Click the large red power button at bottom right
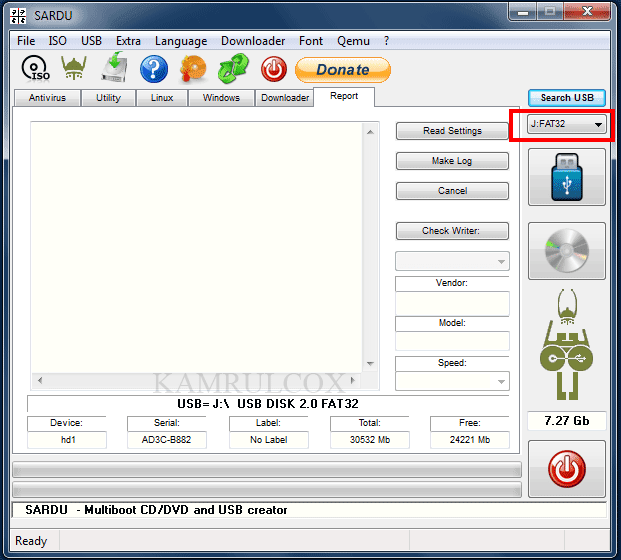 (x=567, y=469)
